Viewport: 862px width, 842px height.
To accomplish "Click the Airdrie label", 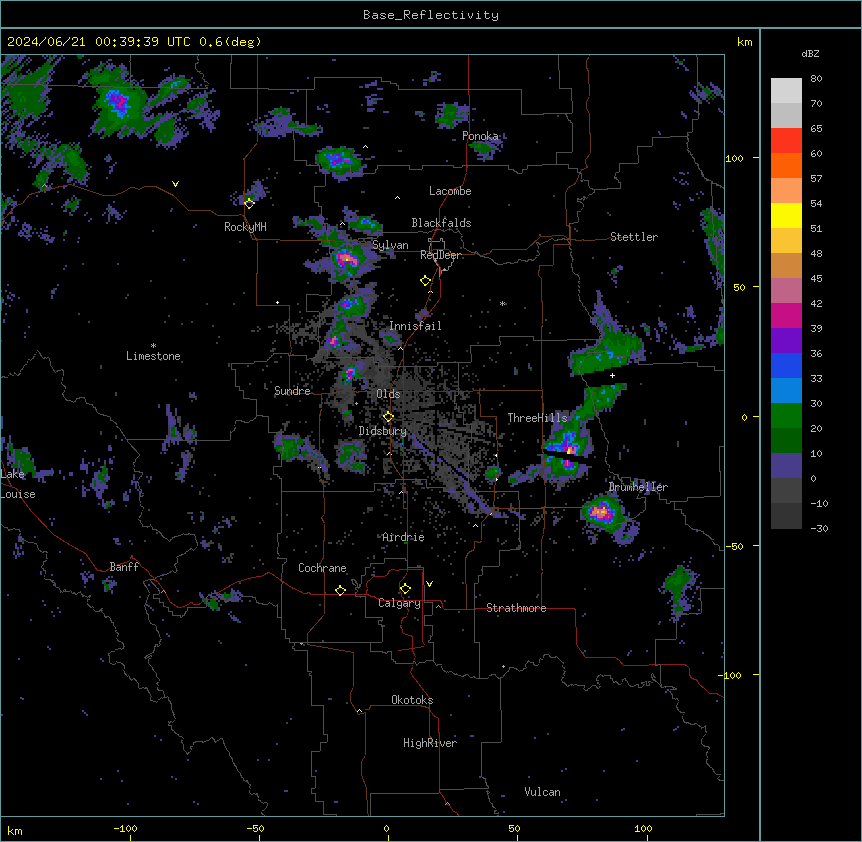I will point(404,537).
